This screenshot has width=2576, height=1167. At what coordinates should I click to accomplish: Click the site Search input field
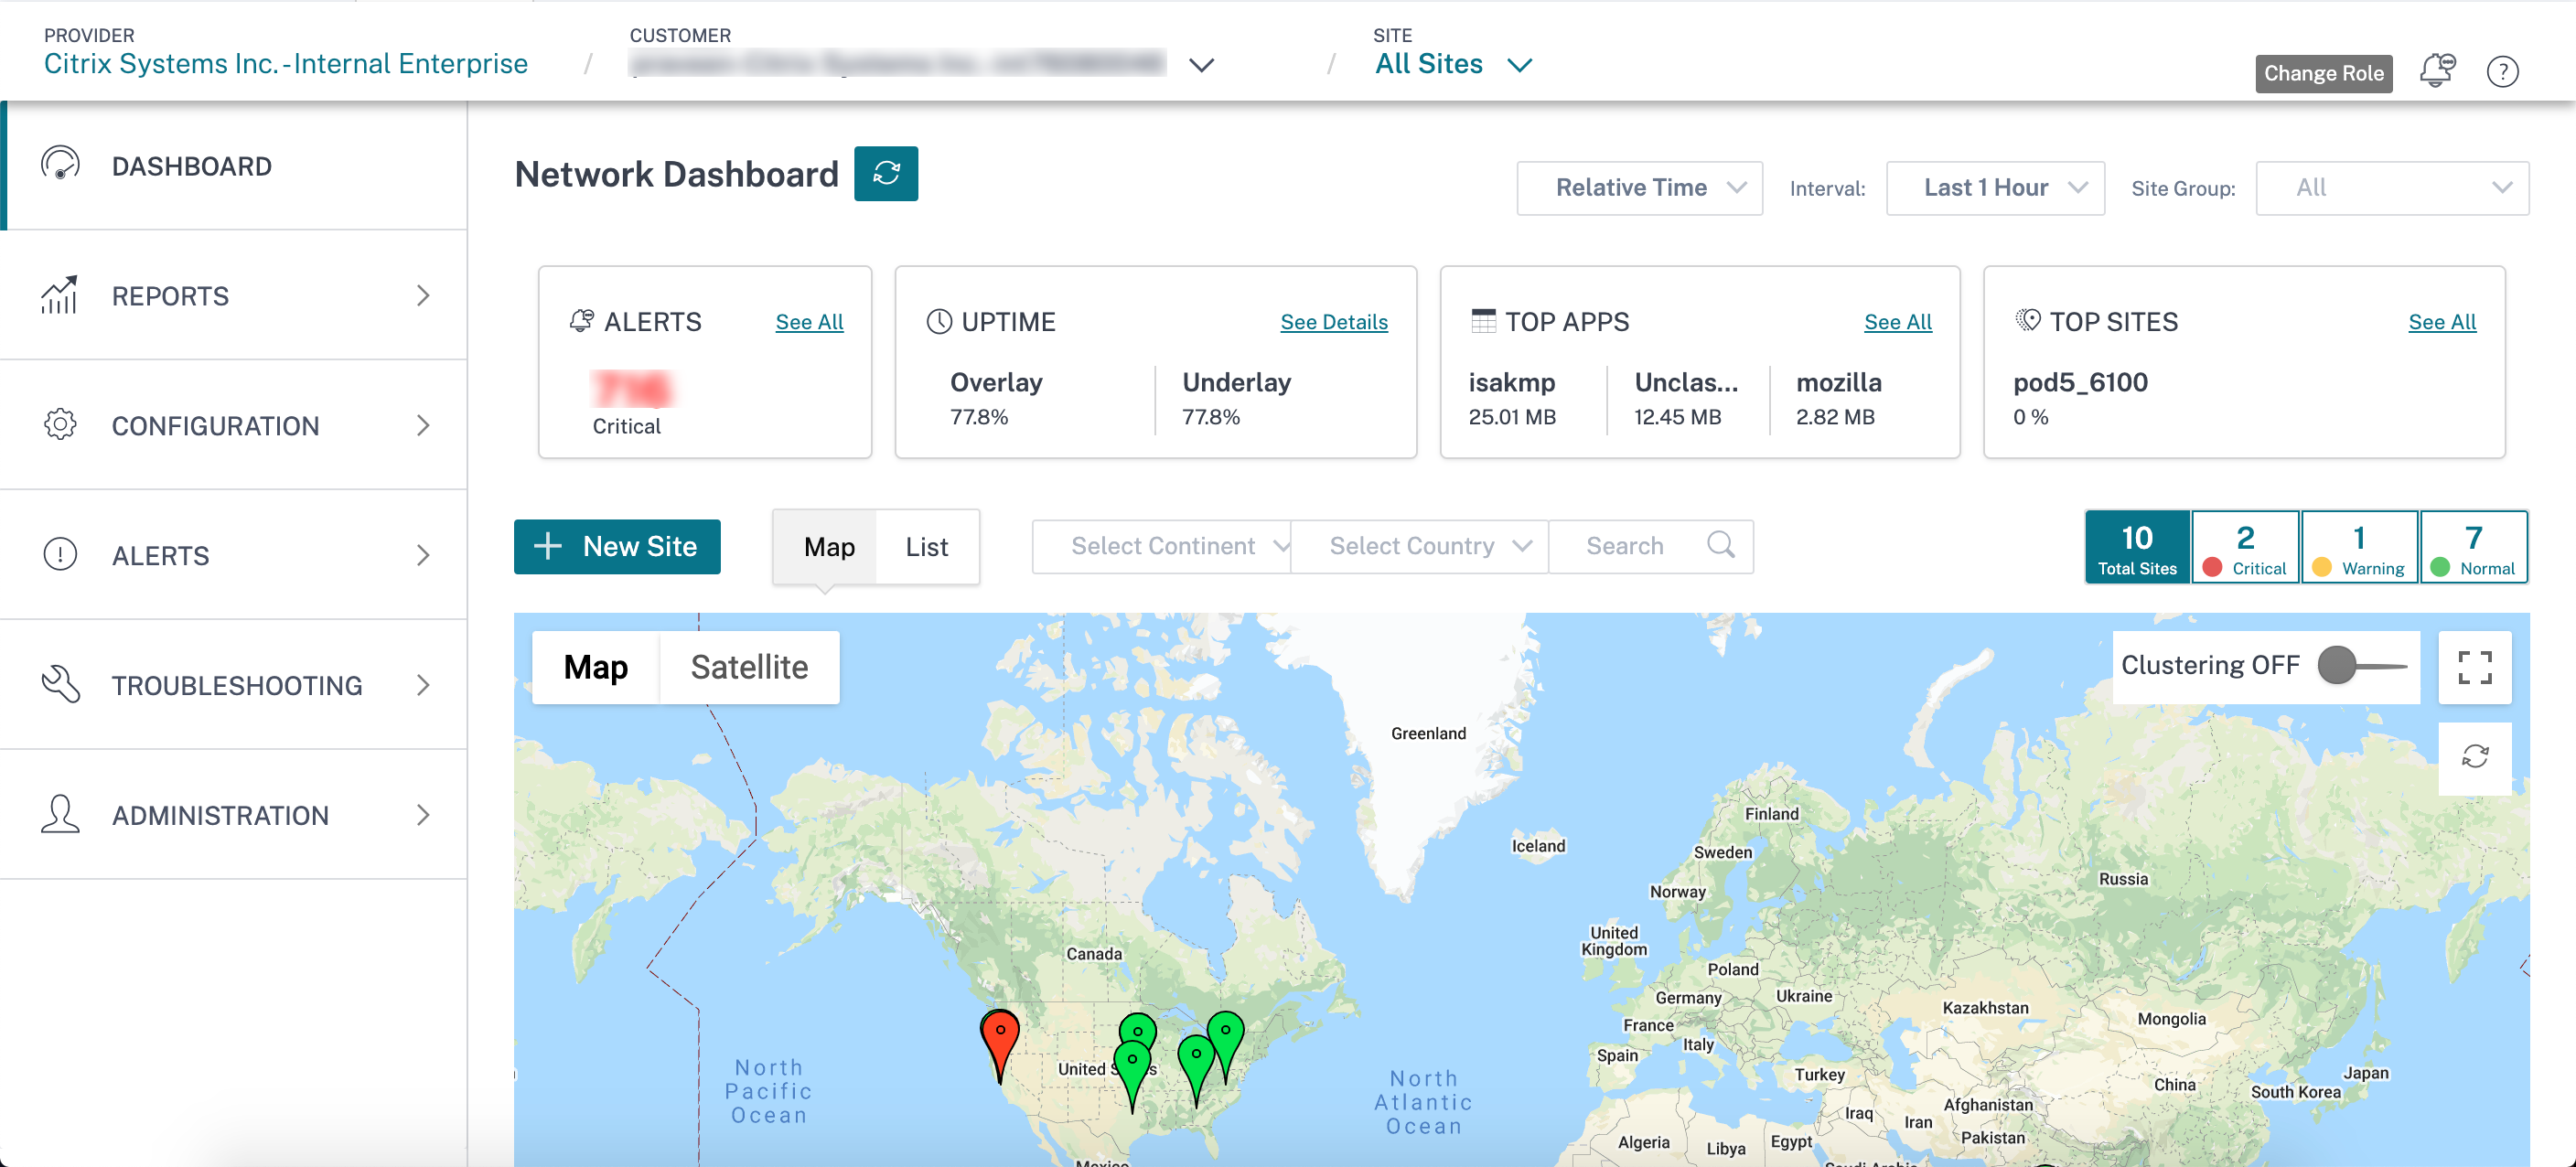(1650, 546)
